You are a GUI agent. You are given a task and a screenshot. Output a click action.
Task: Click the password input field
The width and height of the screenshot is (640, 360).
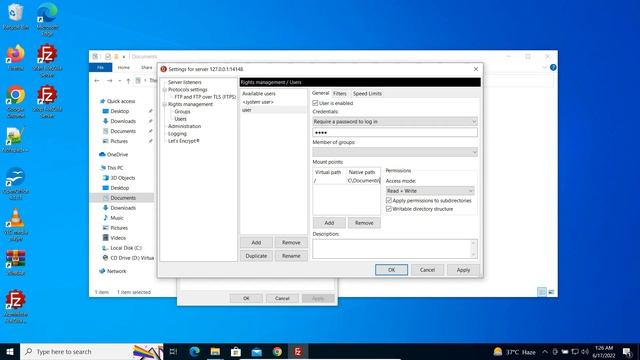coord(395,132)
